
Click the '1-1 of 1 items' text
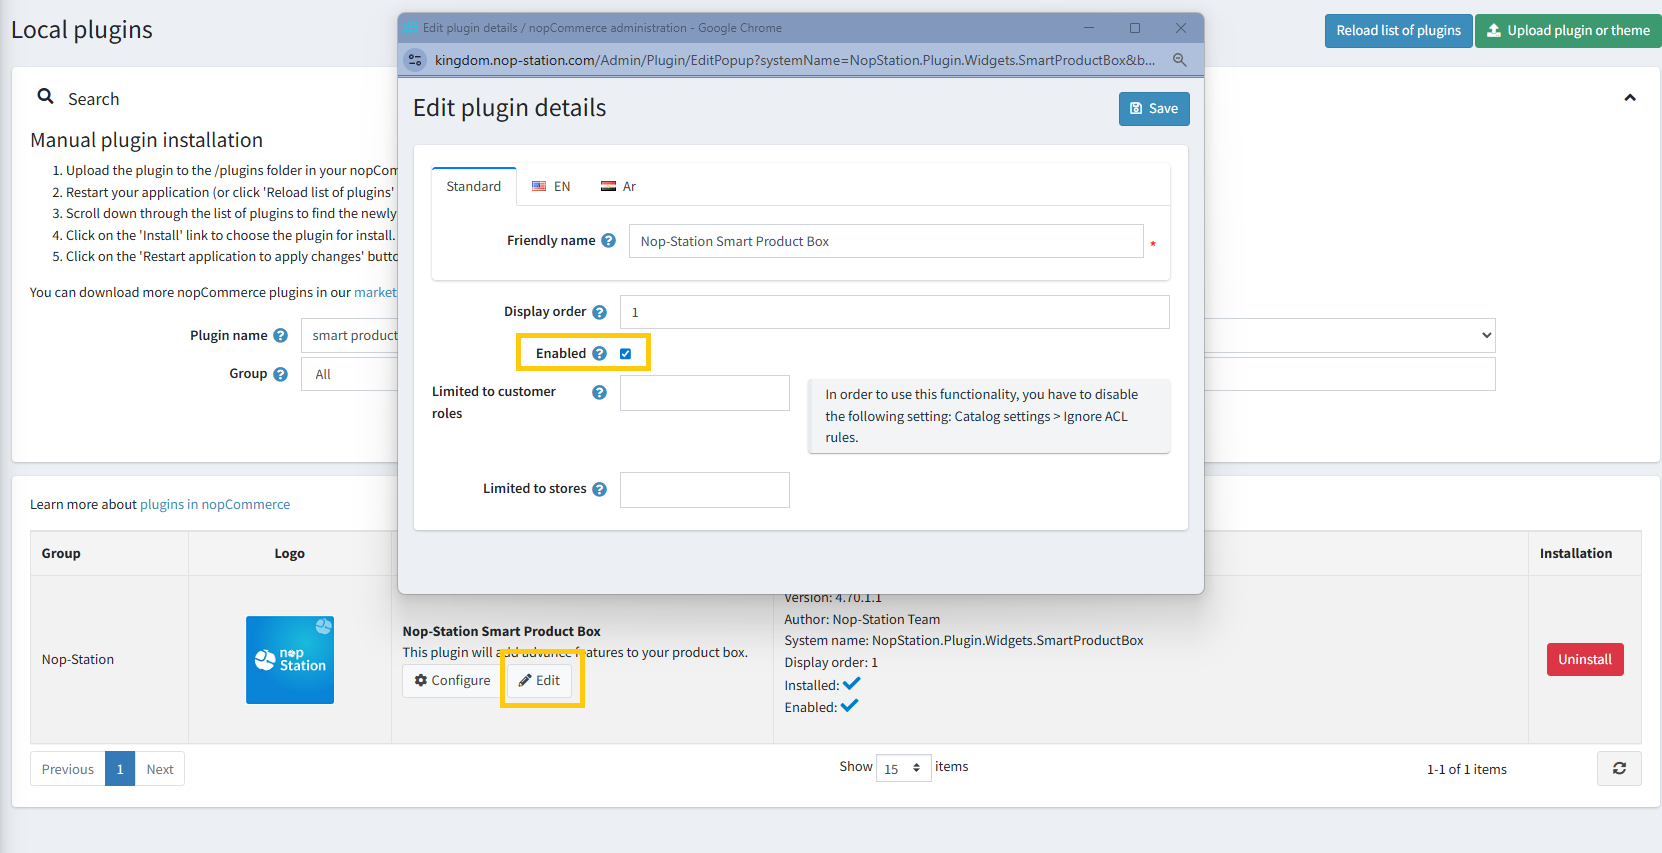(1467, 770)
